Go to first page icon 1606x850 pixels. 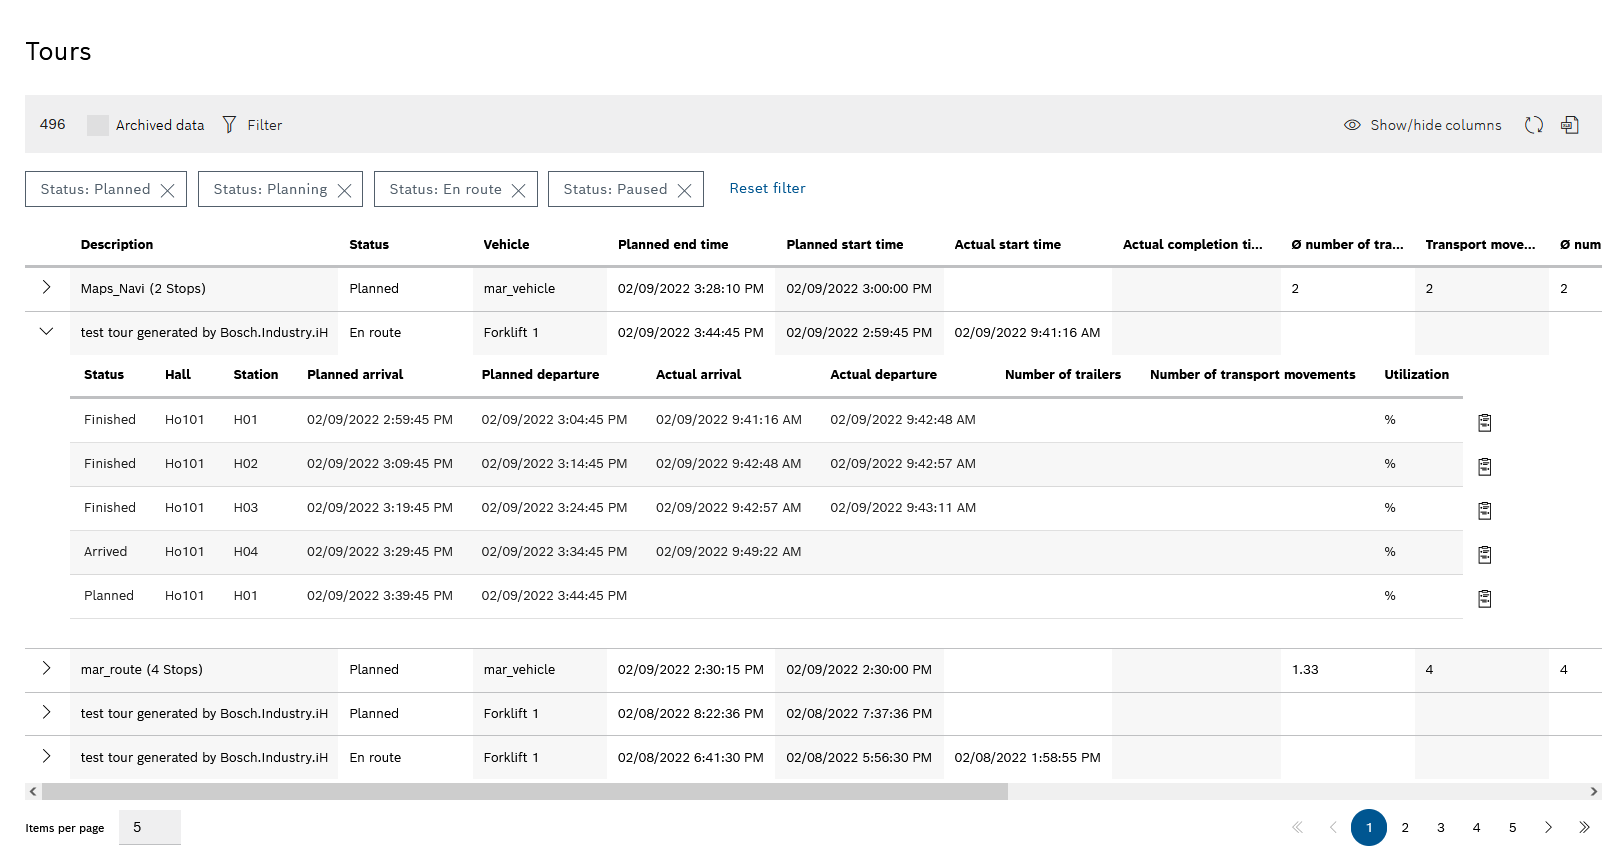[1297, 827]
